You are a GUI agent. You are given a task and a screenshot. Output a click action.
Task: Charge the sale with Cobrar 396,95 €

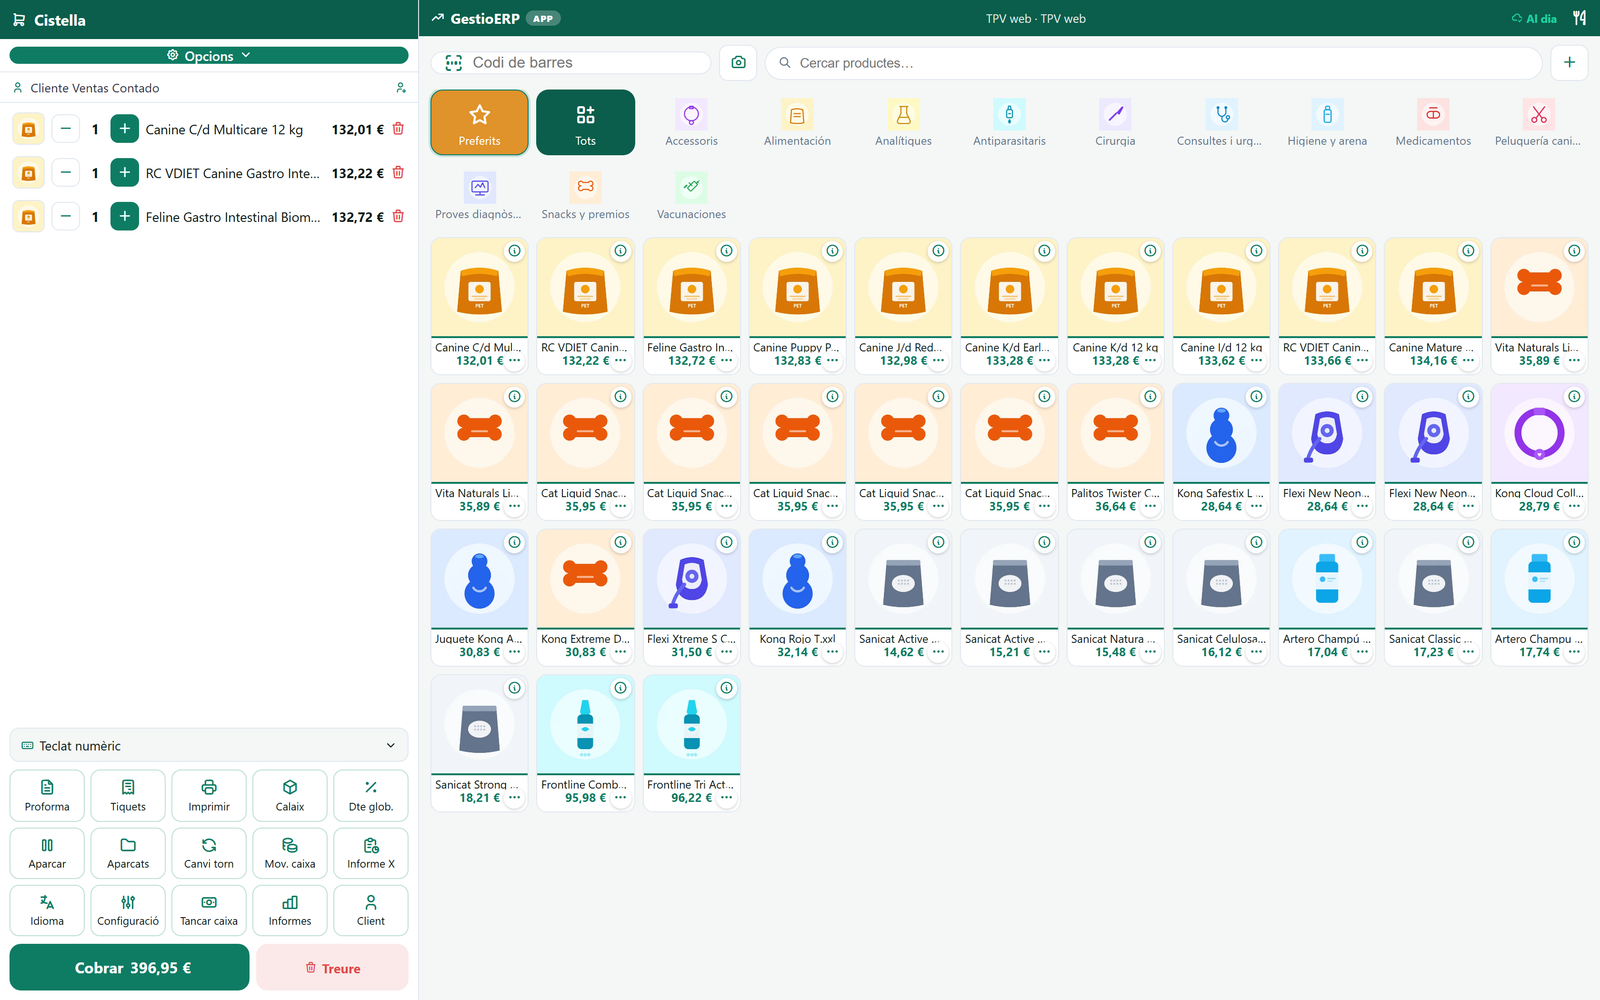click(129, 967)
